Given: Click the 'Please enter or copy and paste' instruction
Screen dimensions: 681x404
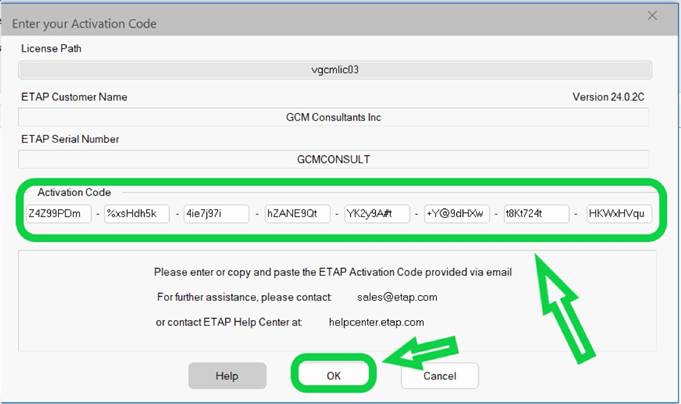Looking at the screenshot, I should 333,272.
